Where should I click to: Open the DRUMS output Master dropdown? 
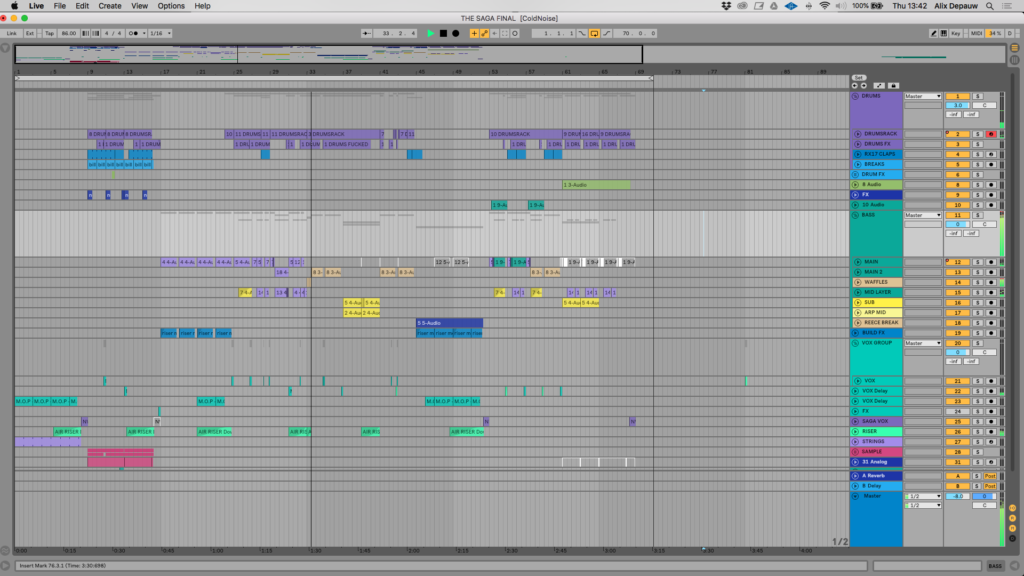pos(922,96)
